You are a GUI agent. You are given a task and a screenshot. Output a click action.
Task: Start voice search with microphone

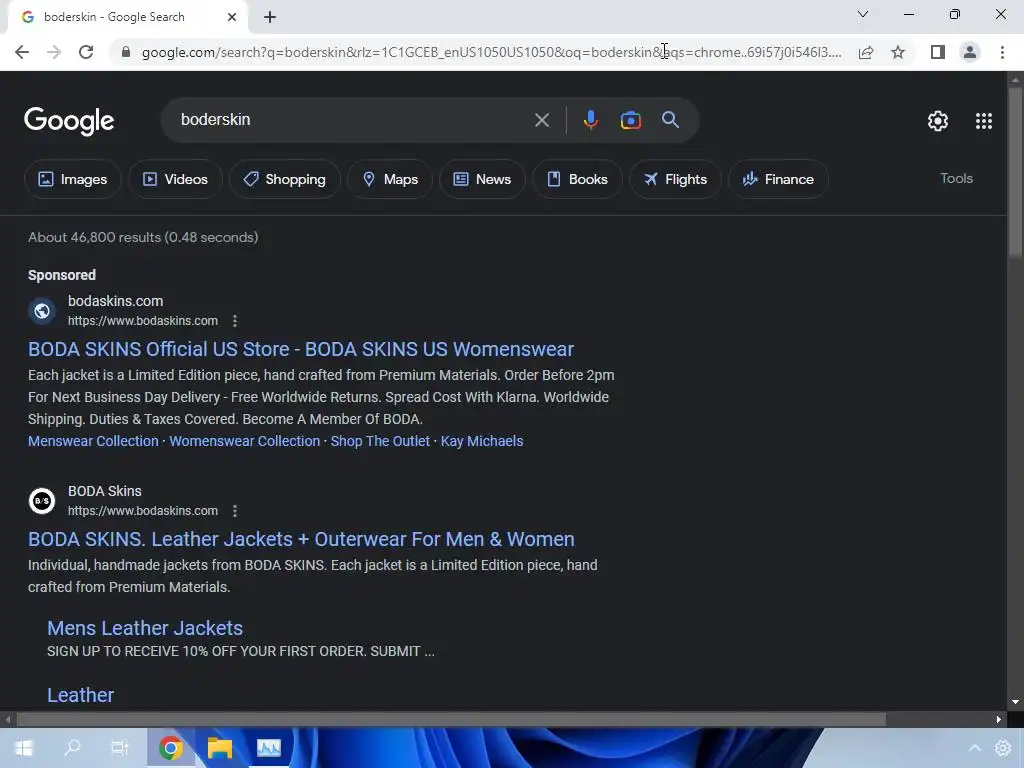click(x=590, y=120)
